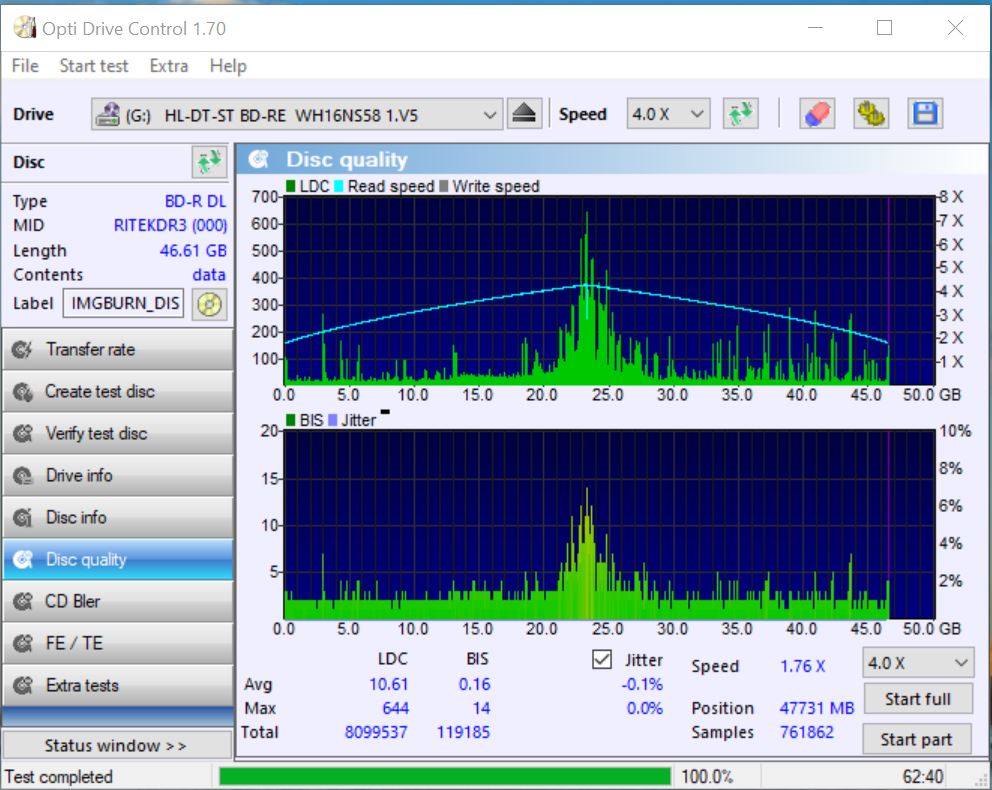Open the File menu
Viewport: 992px width, 790px height.
coord(24,66)
